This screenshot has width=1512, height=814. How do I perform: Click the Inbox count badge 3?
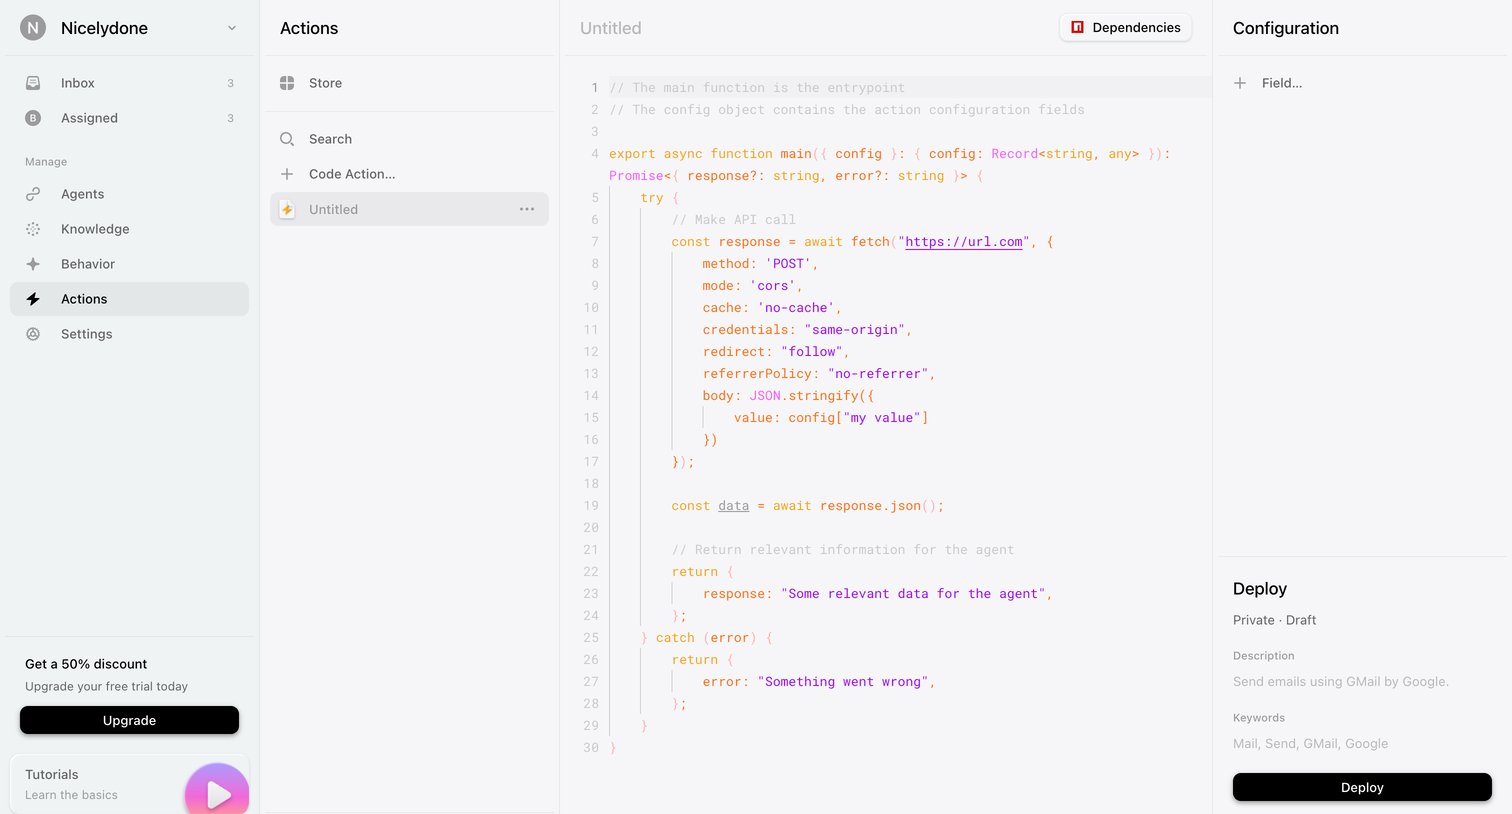click(230, 83)
